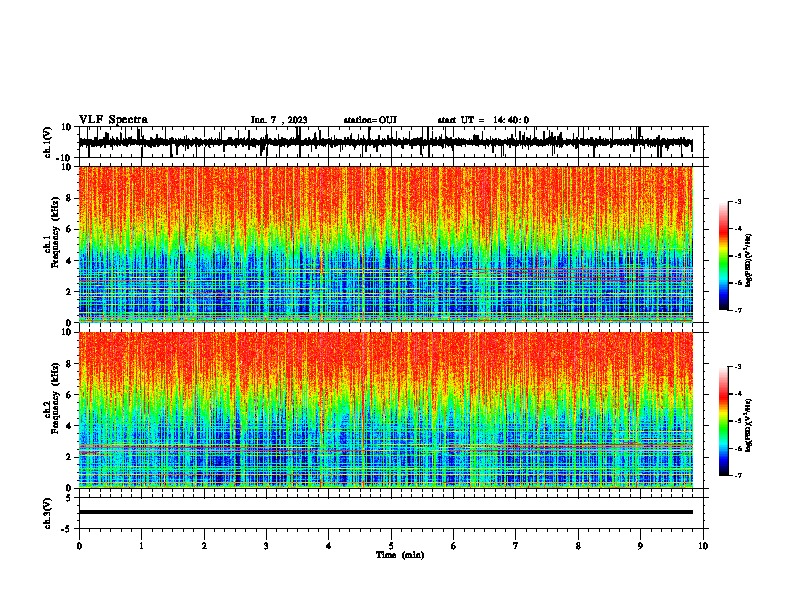Click time axis tick label "4"
Screen dimensions: 792x612
329,546
